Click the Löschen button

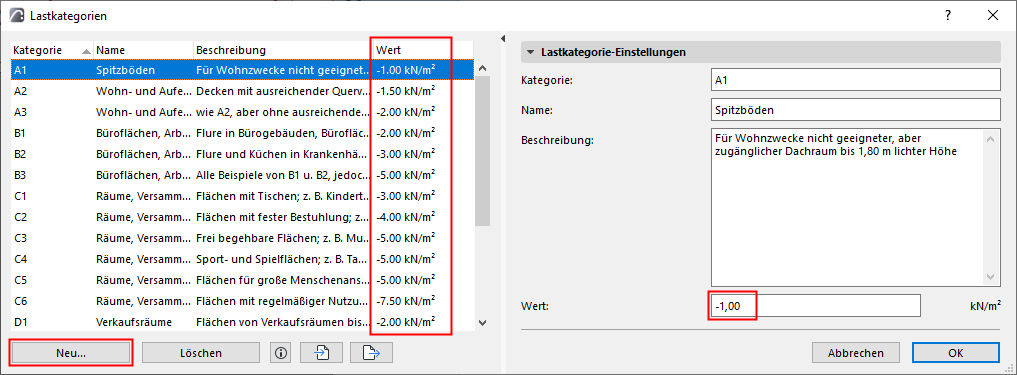pos(201,353)
